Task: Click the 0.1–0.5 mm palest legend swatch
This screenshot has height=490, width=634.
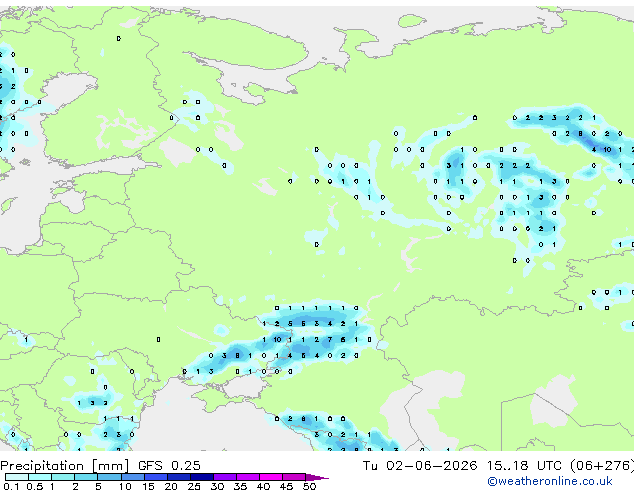Action: click(17, 477)
